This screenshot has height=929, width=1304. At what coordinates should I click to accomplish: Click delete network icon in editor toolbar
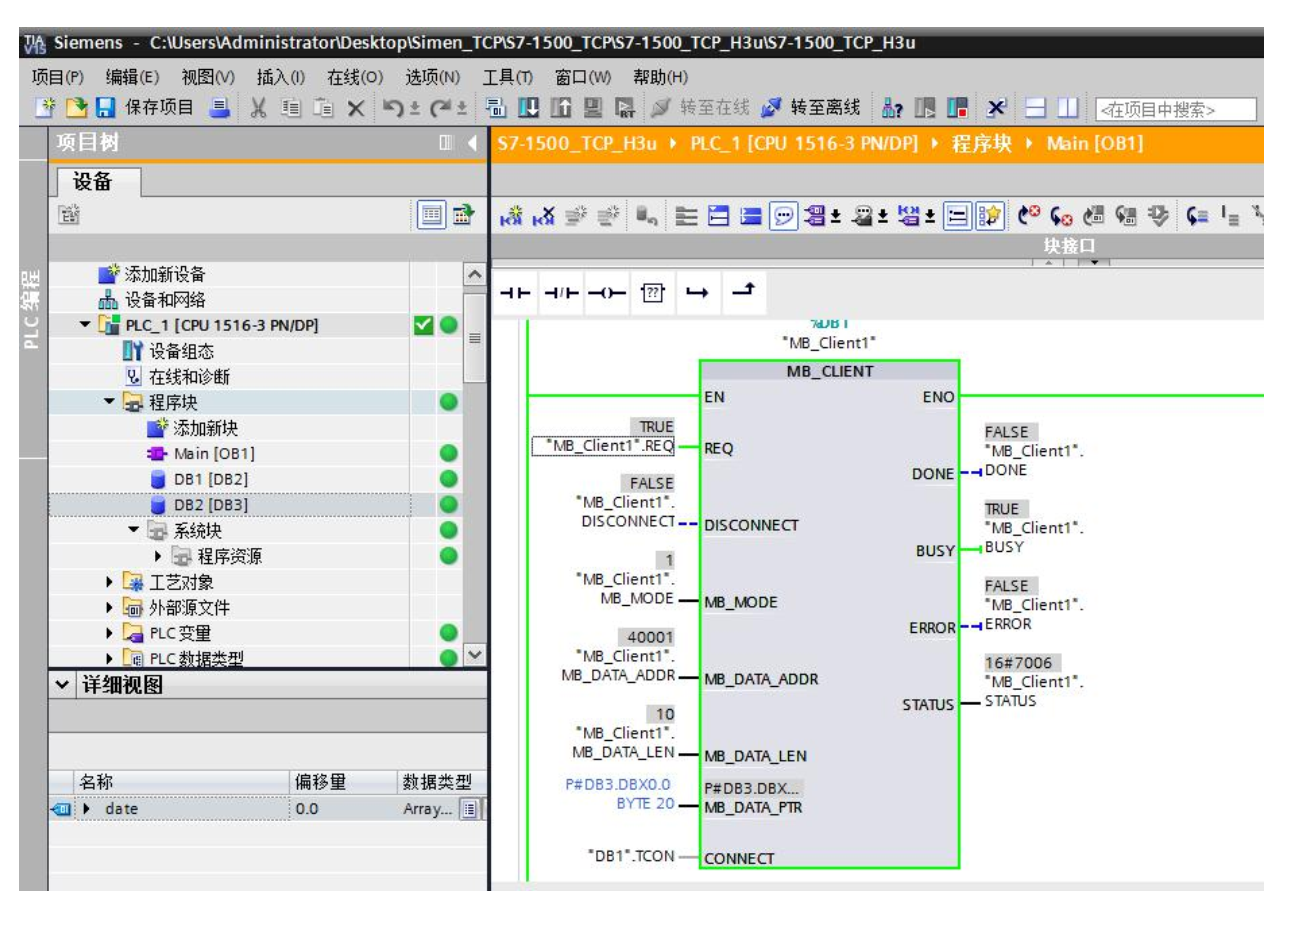tap(544, 215)
